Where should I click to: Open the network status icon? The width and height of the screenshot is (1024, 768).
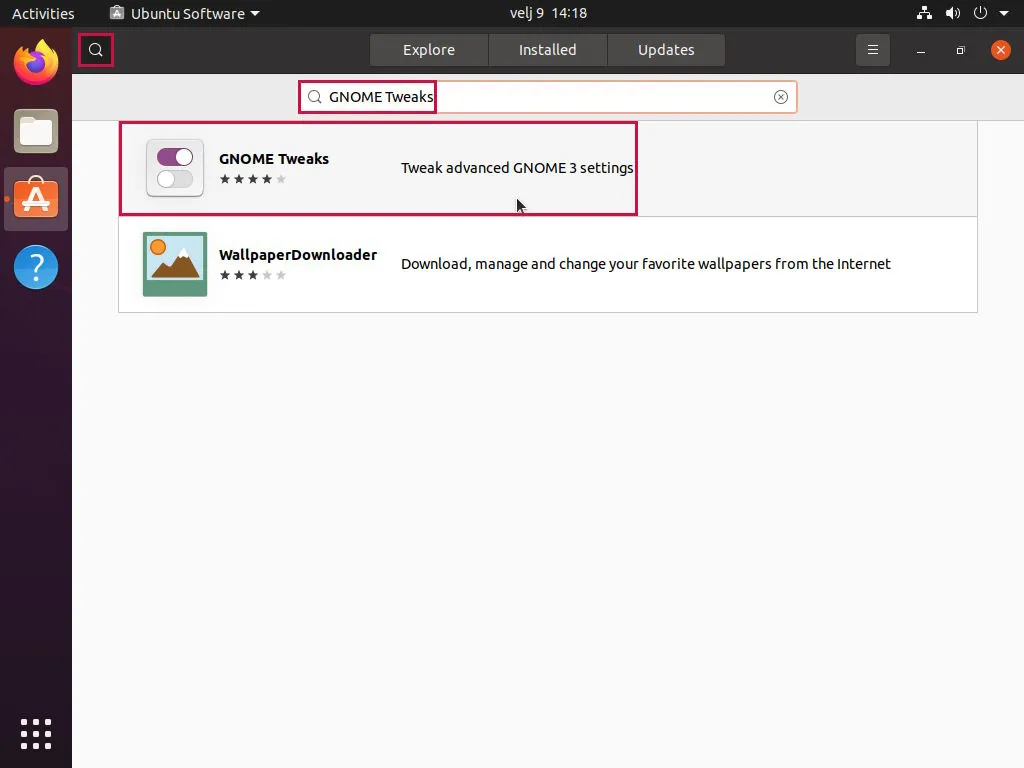(x=924, y=13)
